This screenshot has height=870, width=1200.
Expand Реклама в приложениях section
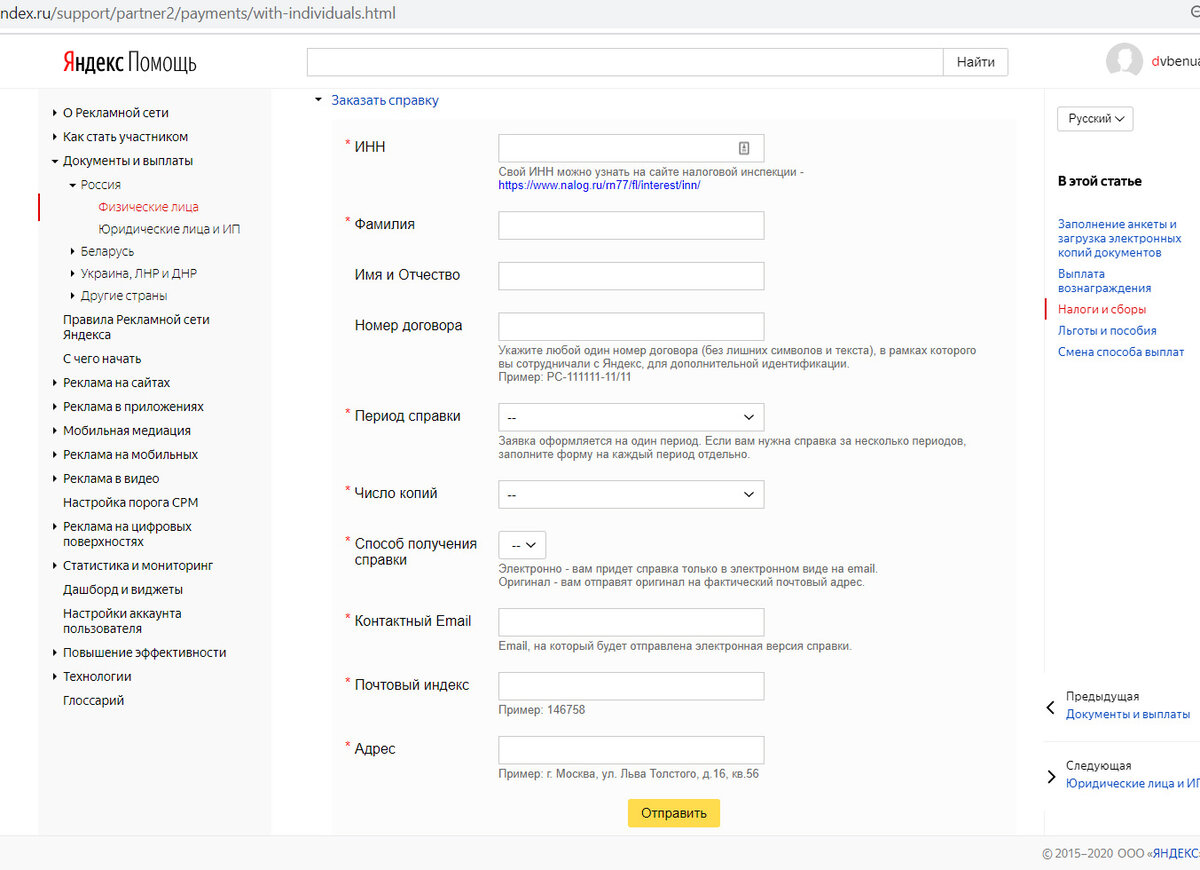click(x=55, y=407)
